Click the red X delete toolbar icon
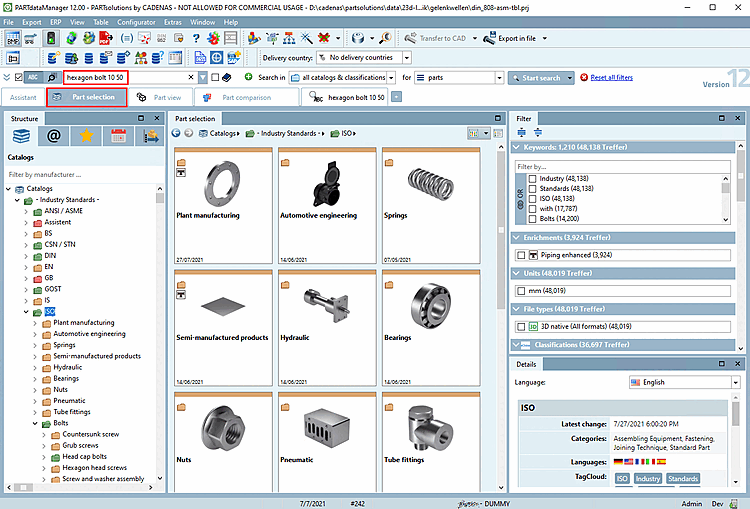 coord(324,38)
